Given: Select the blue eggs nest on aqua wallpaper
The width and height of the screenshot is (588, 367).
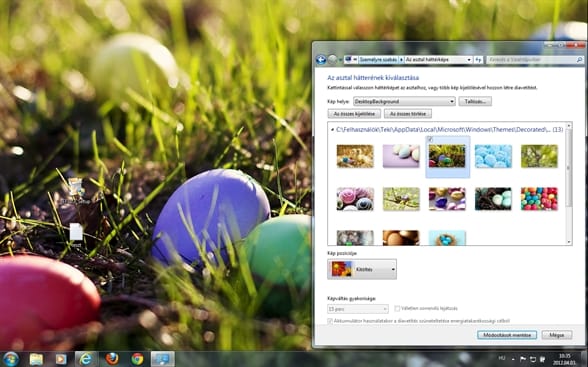Looking at the screenshot, I should 447,238.
